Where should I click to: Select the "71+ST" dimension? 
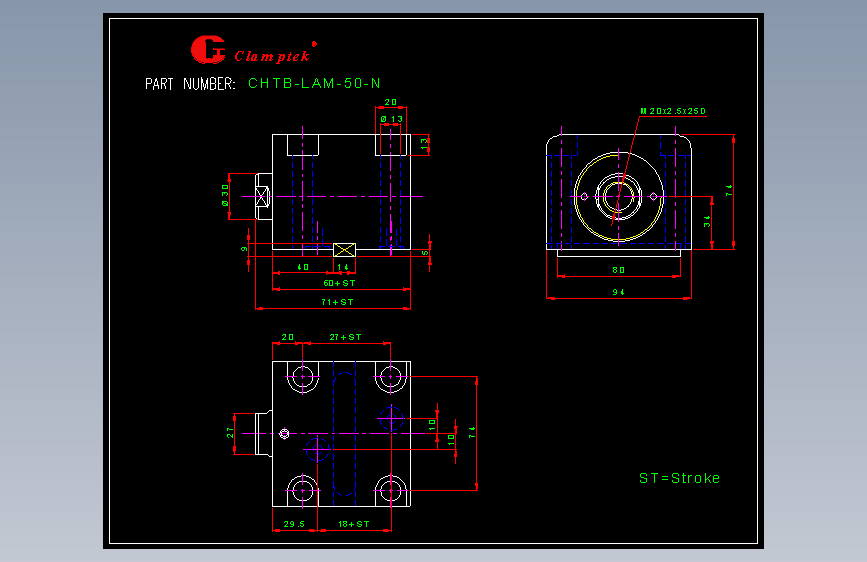(337, 302)
